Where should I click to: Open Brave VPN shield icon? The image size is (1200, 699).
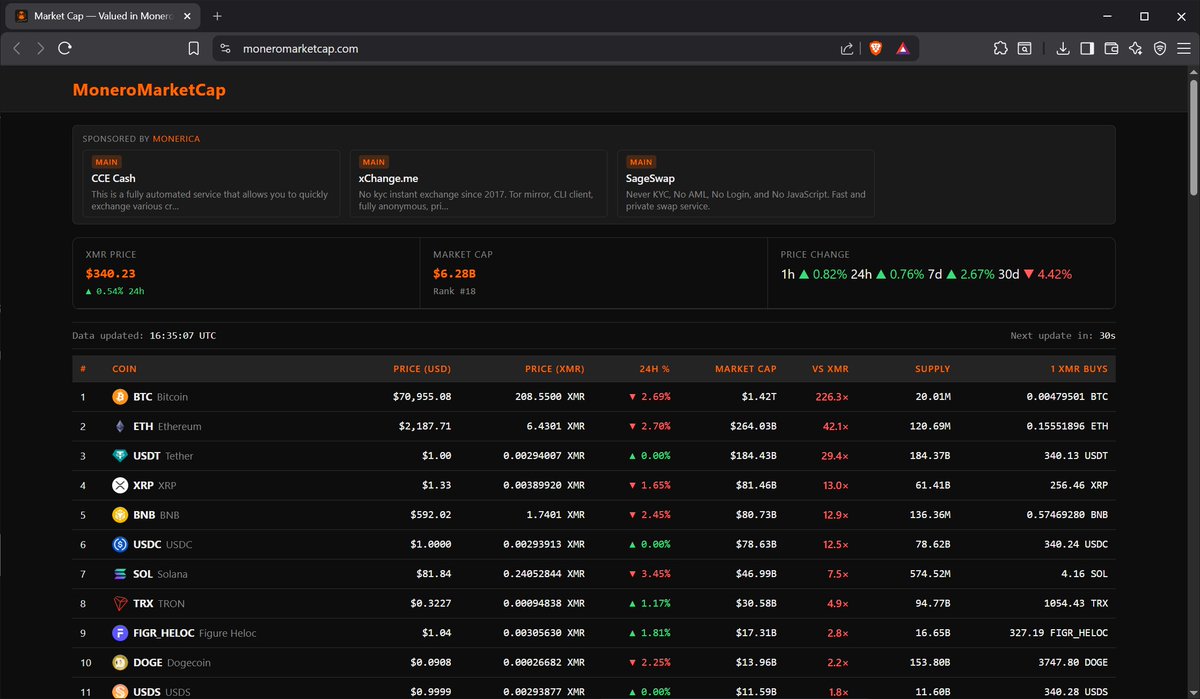[x=1160, y=48]
